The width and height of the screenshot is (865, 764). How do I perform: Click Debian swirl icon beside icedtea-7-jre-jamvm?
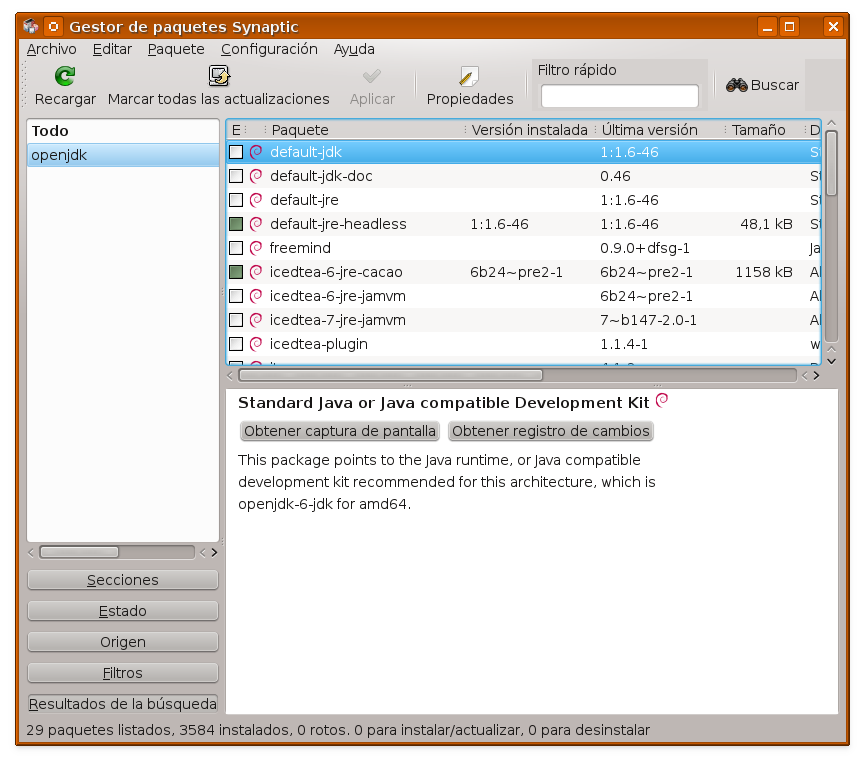click(x=256, y=320)
